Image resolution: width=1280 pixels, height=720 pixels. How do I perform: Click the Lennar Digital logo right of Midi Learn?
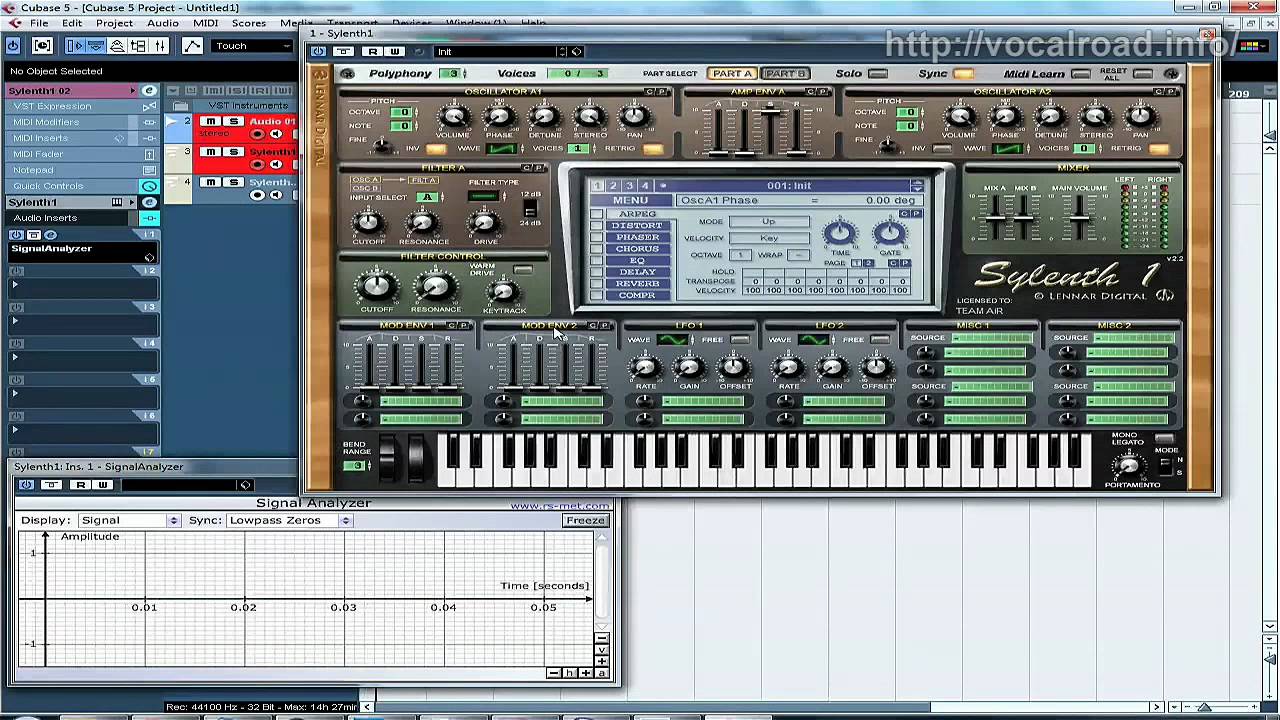[x=1171, y=74]
